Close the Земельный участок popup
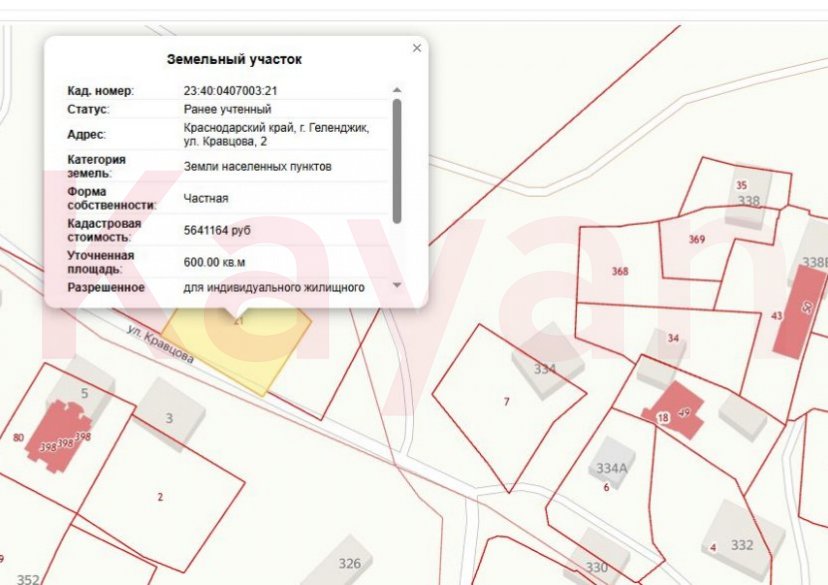 click(x=417, y=48)
